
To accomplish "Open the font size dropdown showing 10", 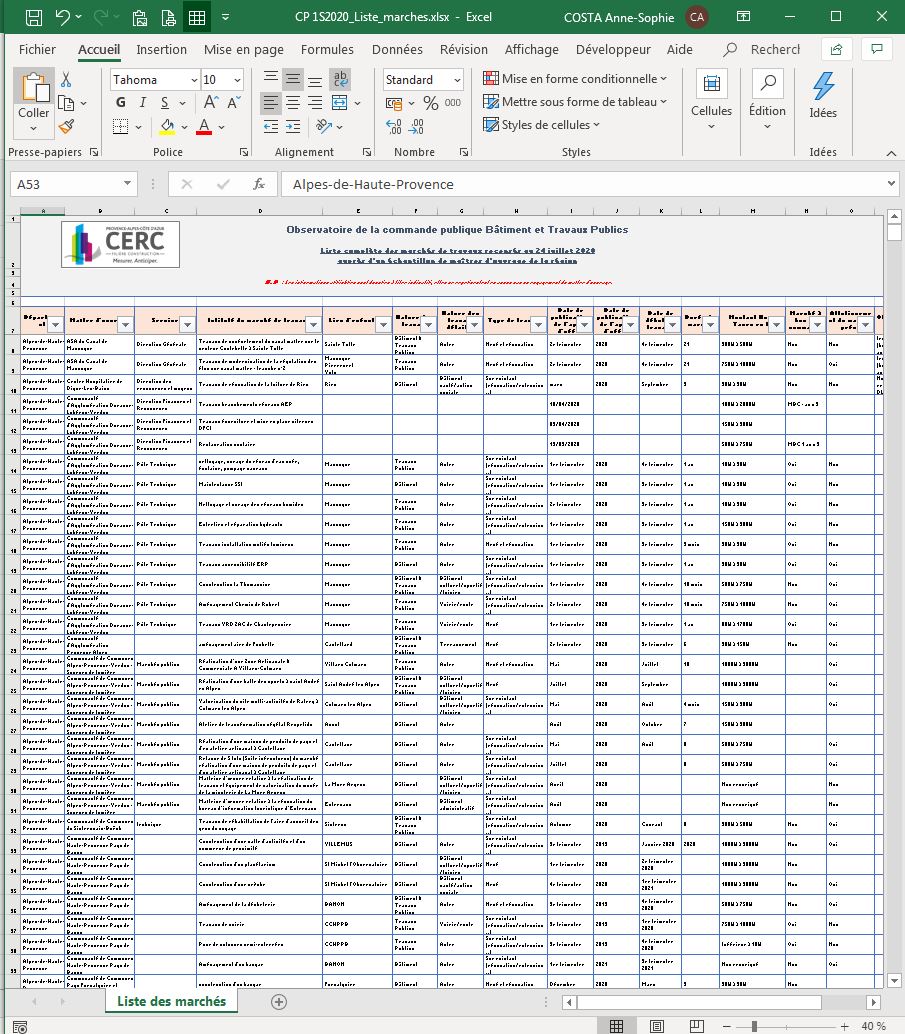I will pos(237,80).
